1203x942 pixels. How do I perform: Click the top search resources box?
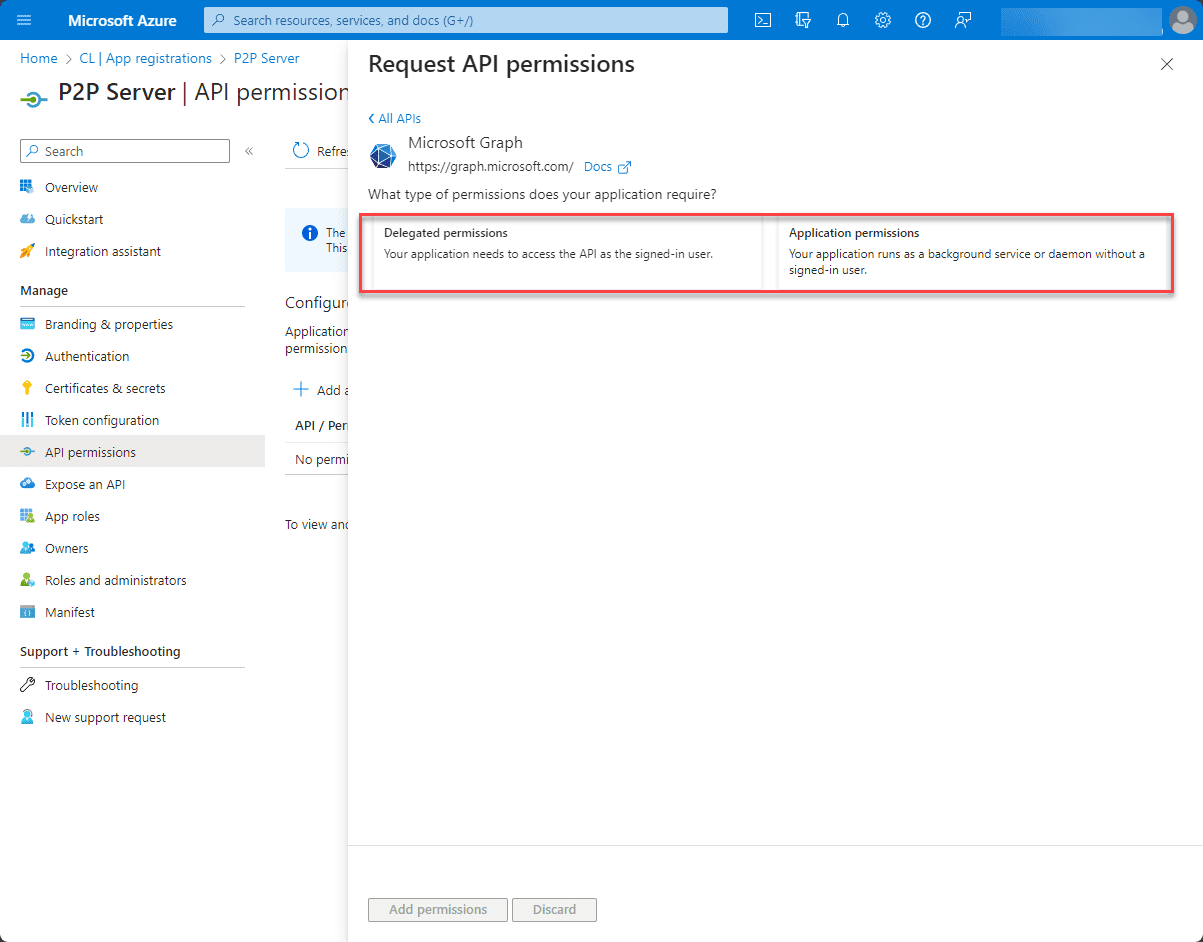click(466, 20)
